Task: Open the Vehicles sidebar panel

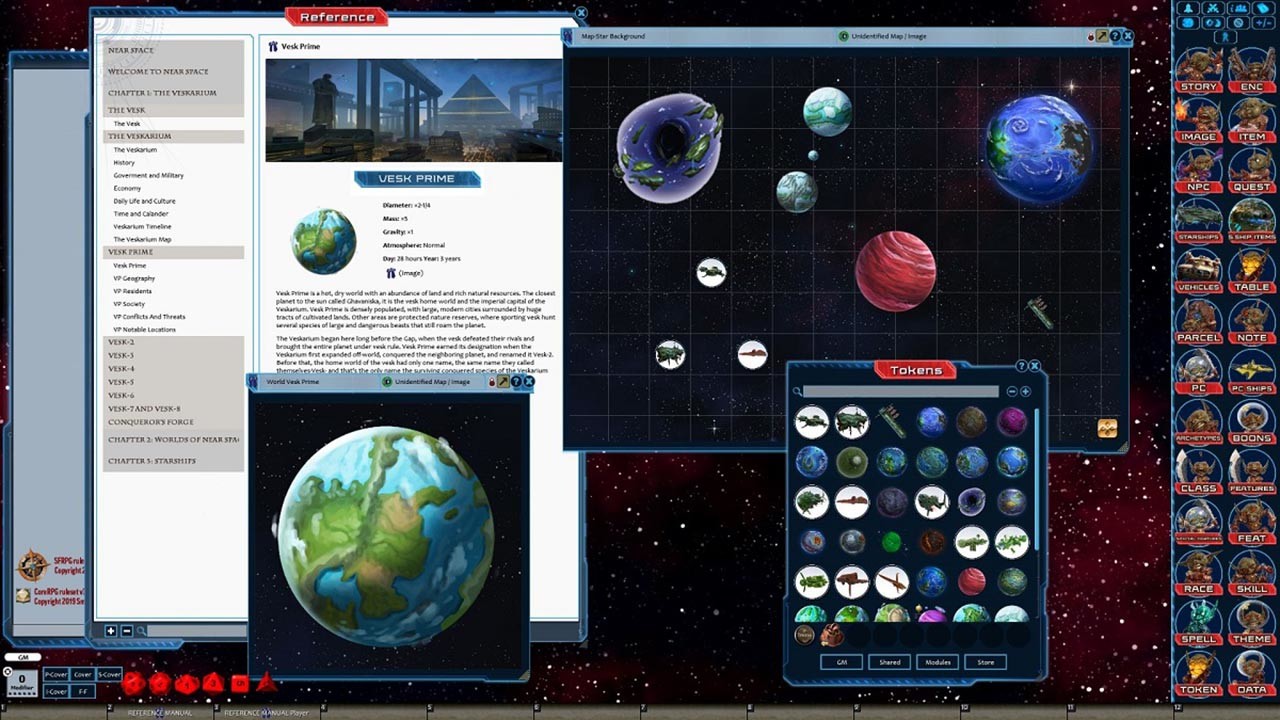Action: [1198, 267]
